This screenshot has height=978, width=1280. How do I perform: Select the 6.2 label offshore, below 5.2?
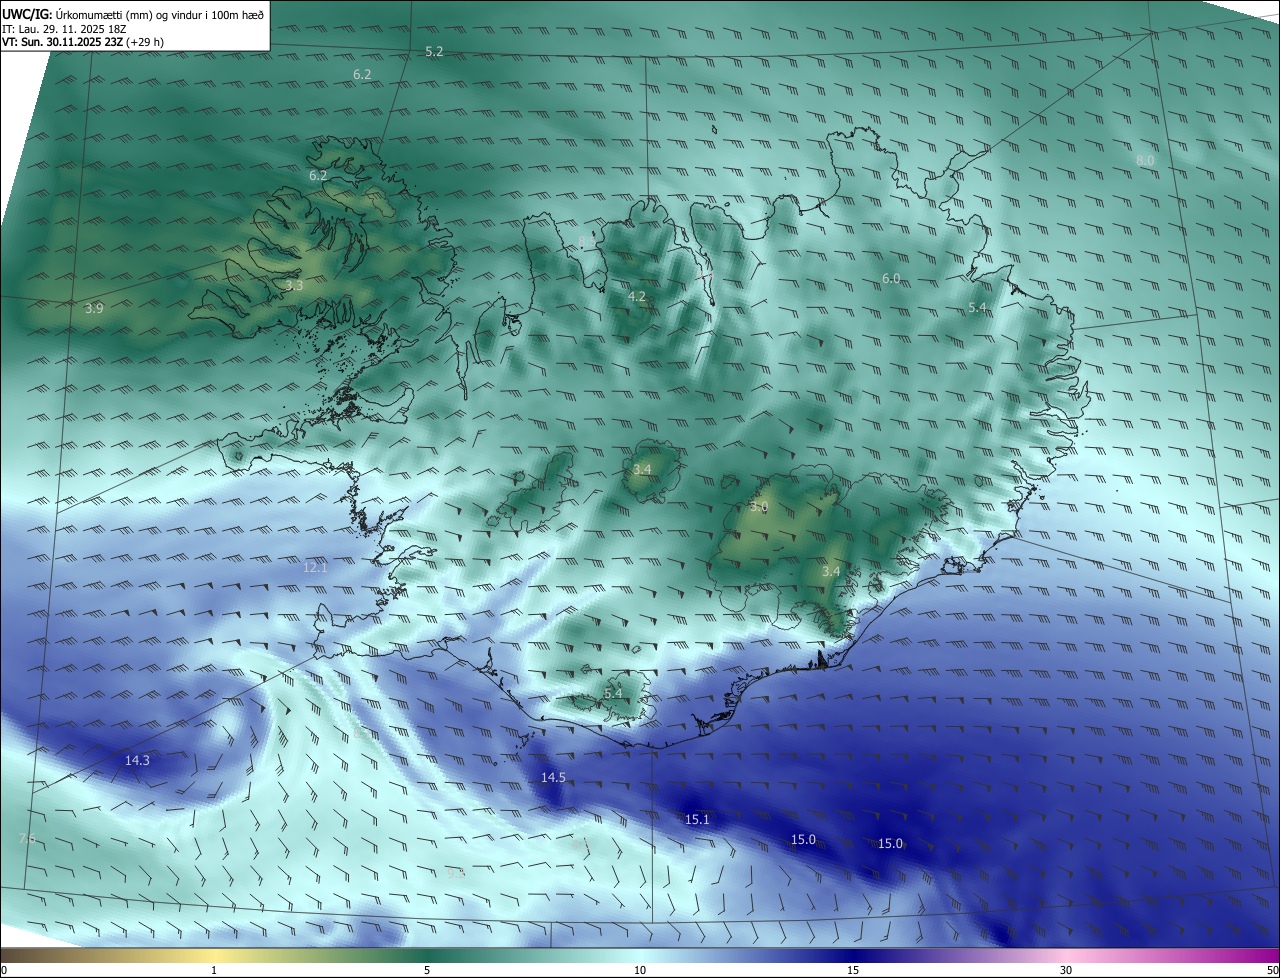pyautogui.click(x=362, y=74)
